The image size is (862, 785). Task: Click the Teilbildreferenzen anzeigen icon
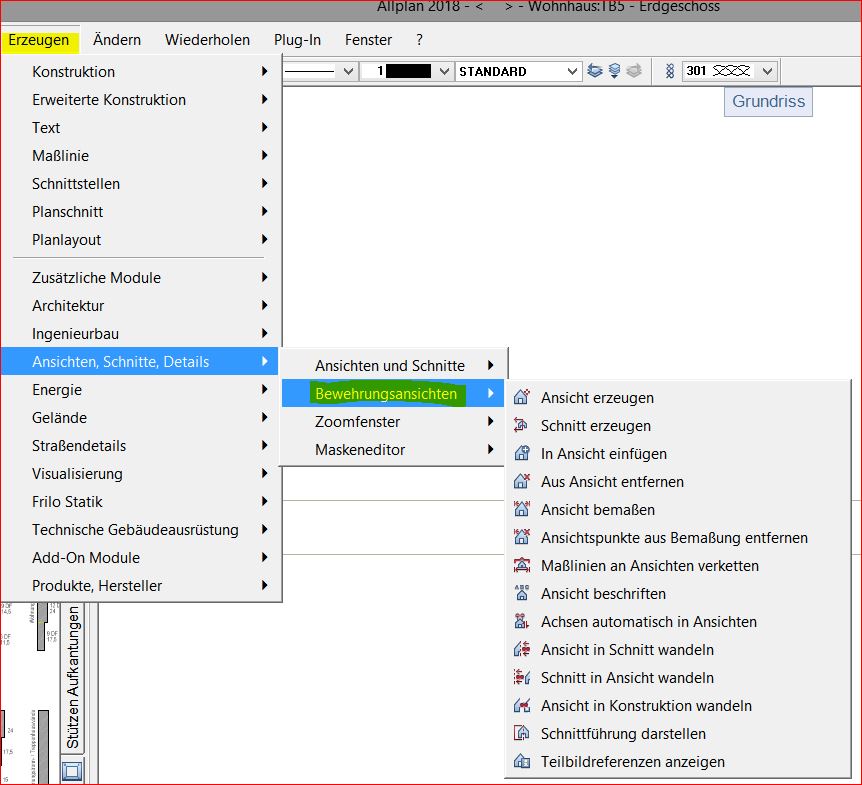(x=521, y=762)
